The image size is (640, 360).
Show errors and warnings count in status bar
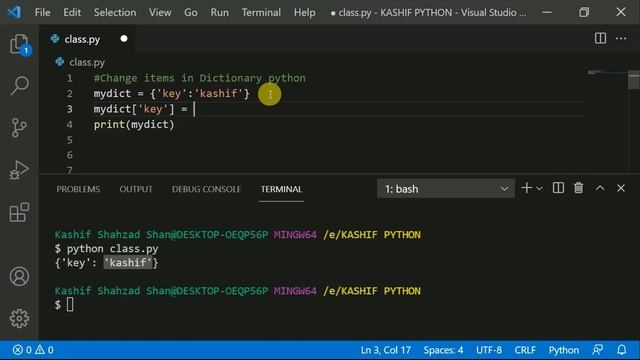[x=33, y=350]
